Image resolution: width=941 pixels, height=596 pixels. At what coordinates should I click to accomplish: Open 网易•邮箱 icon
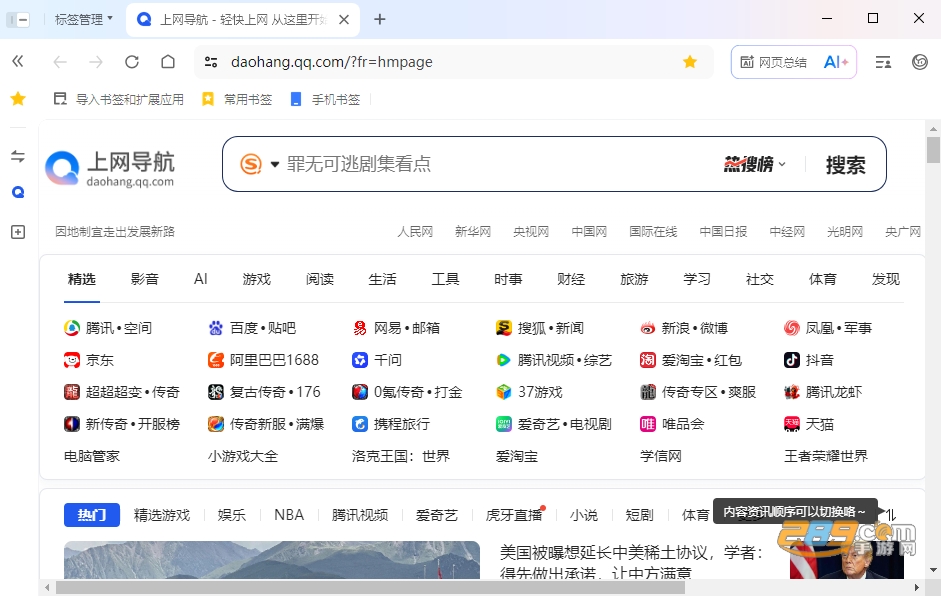pos(359,328)
